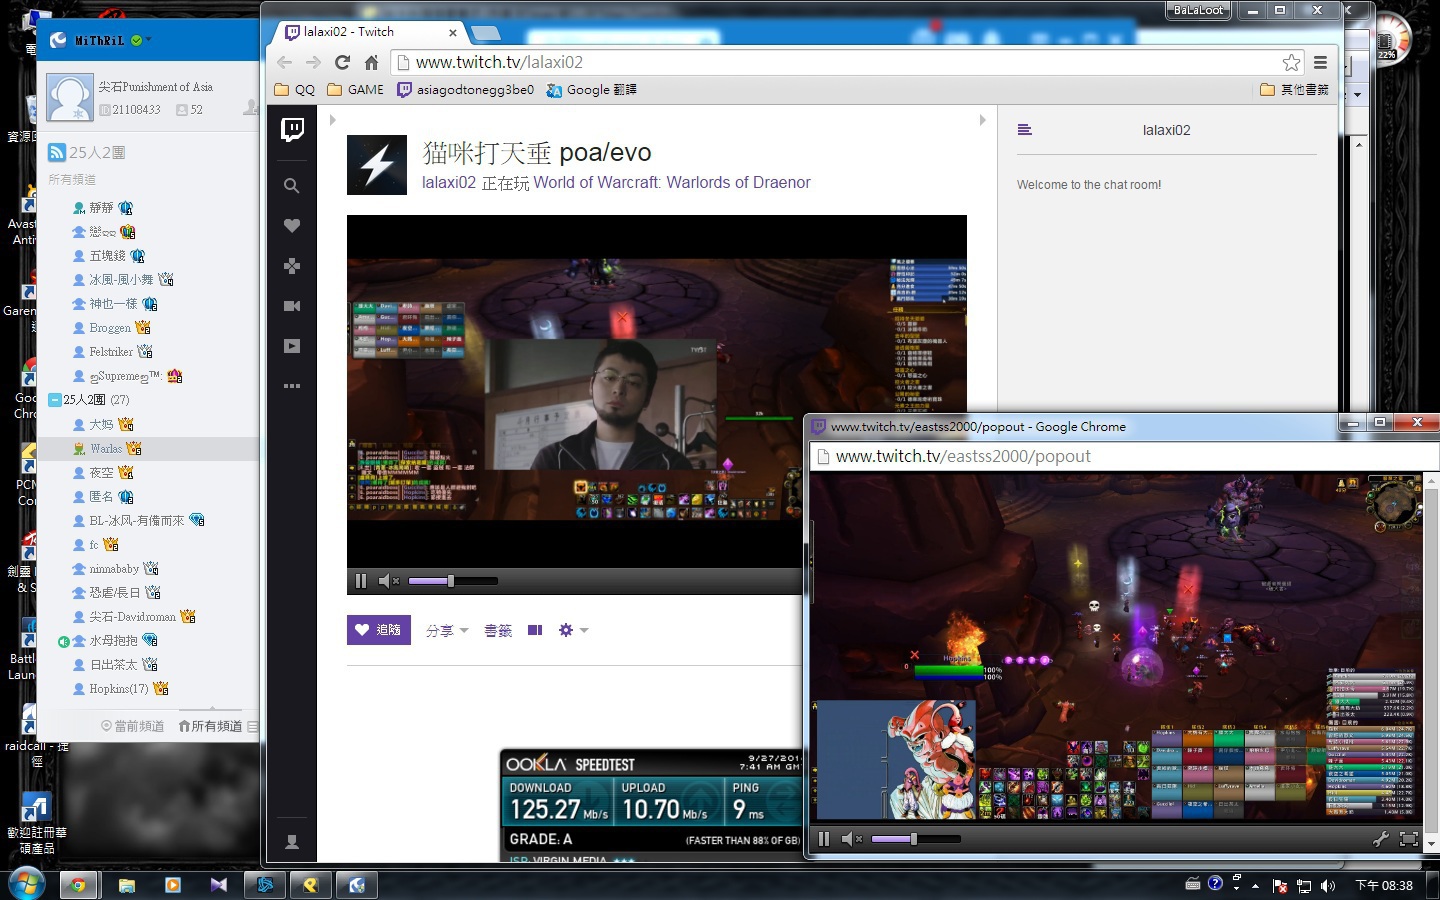The image size is (1440, 900).
Task: Open Chrome hamburger menu
Action: 1320,62
